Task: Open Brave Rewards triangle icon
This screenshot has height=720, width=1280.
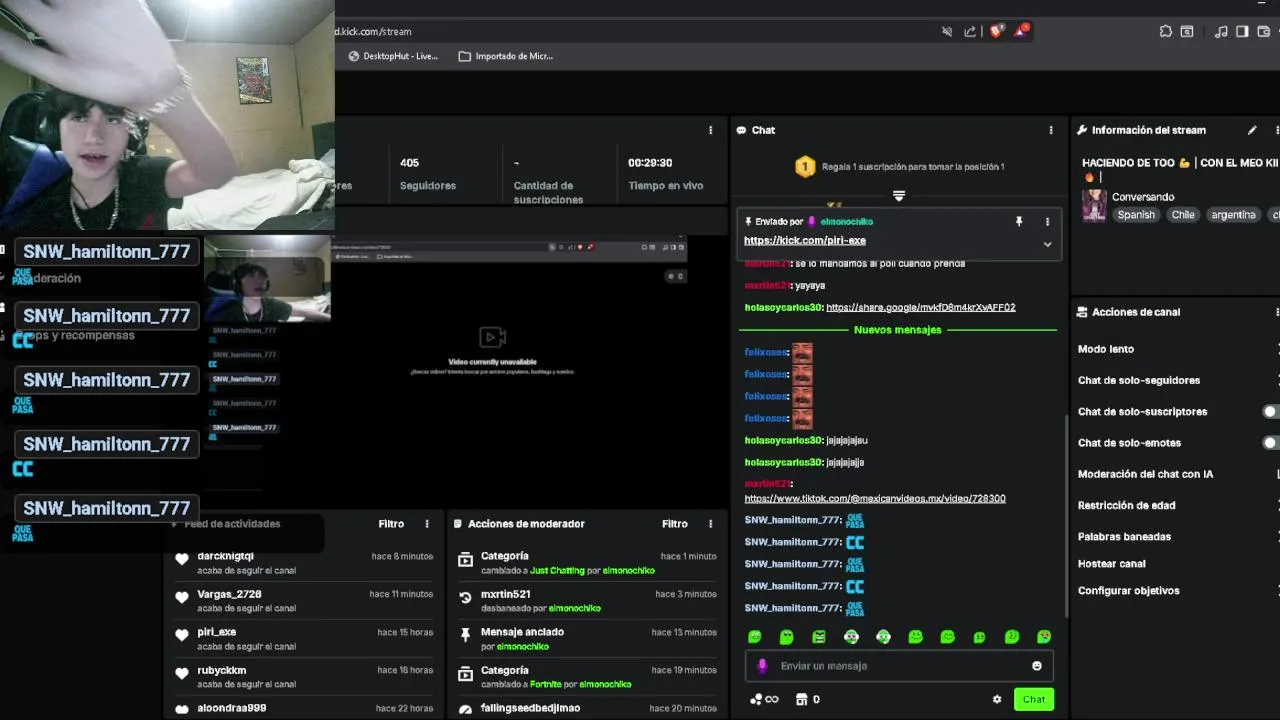Action: point(1021,31)
